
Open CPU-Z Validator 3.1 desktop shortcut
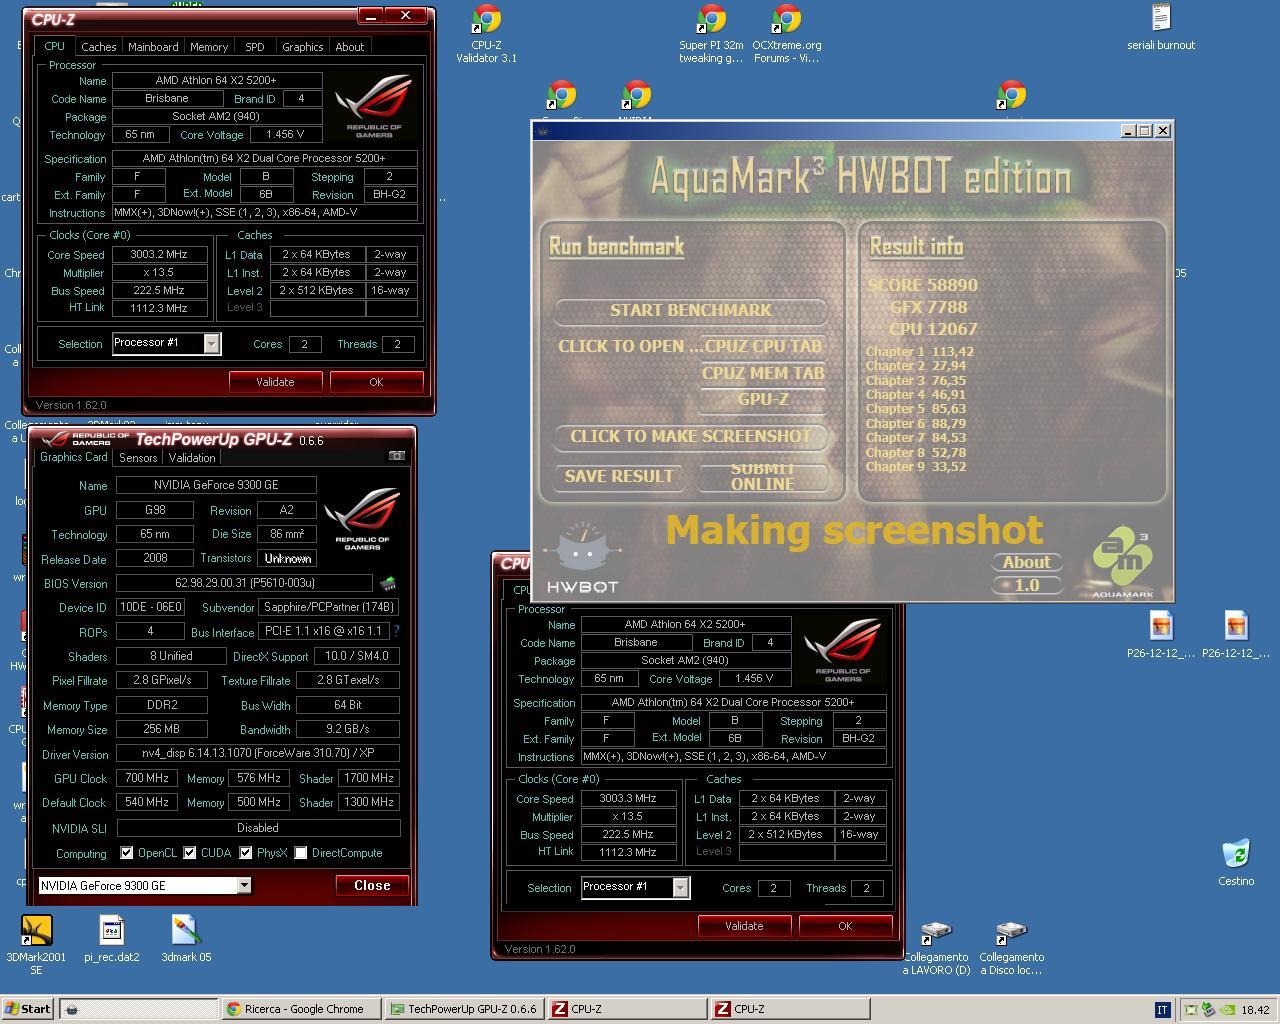486,33
